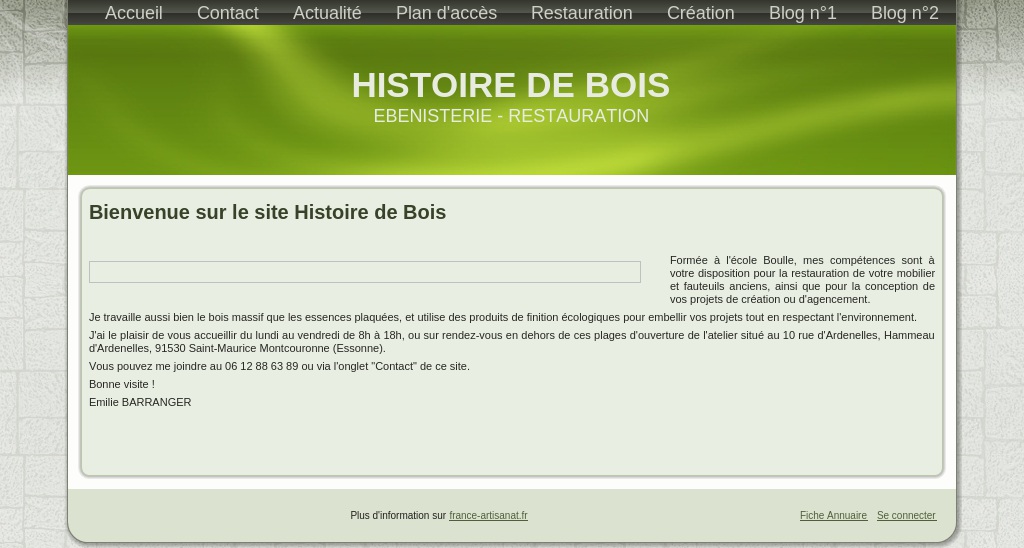Open the Actualité section

[x=327, y=12]
